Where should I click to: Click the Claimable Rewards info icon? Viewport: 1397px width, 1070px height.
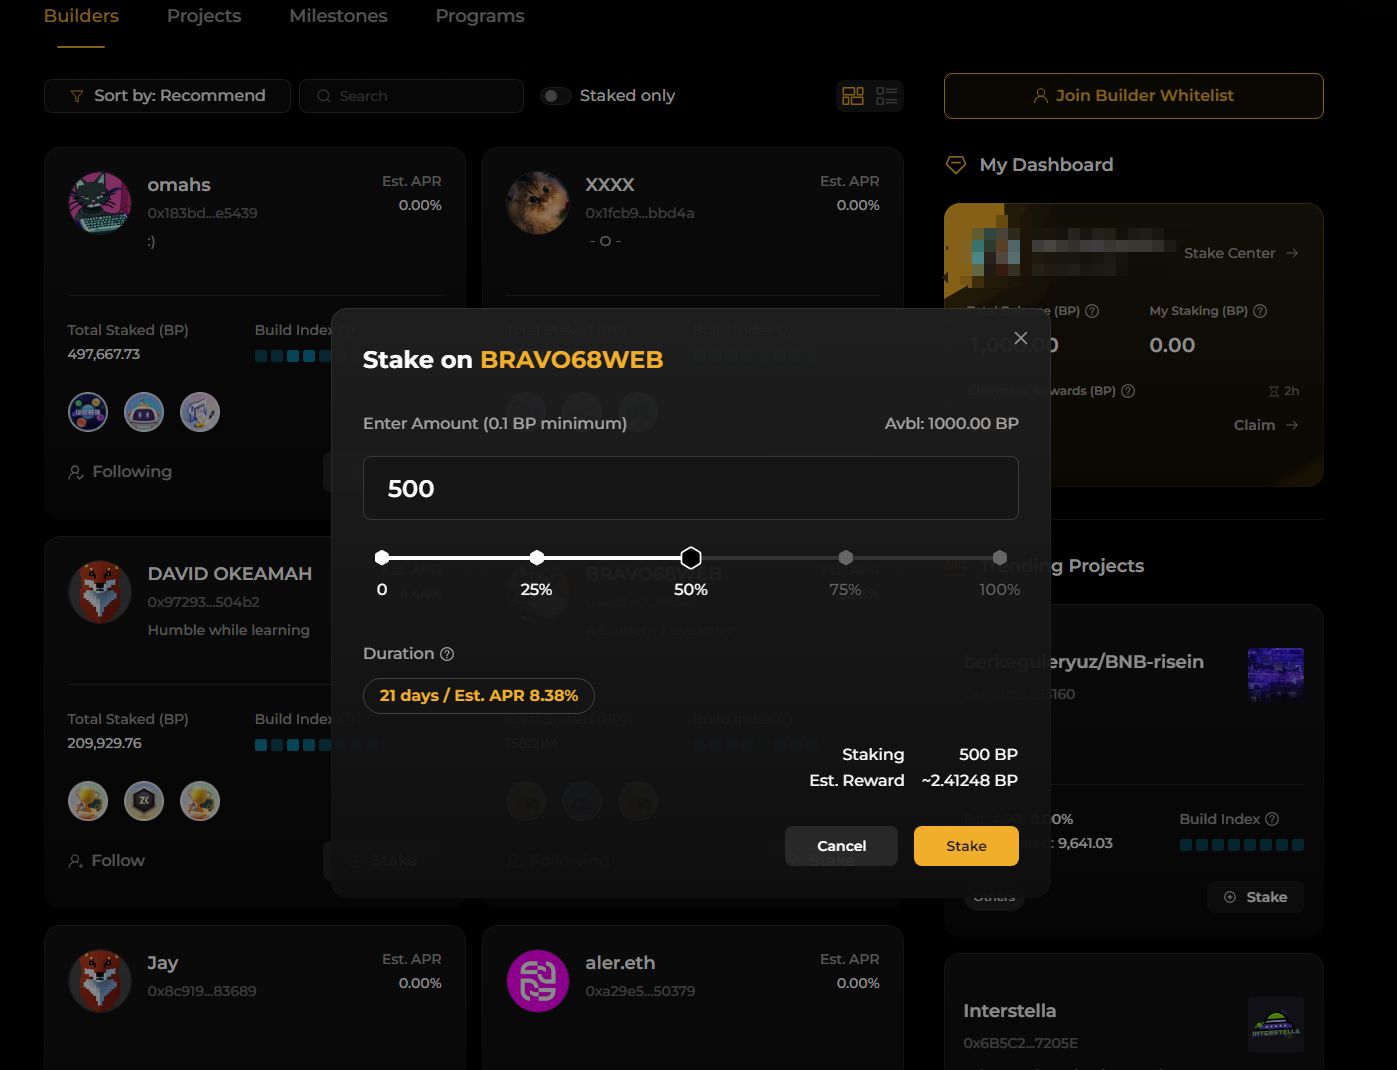[1128, 391]
